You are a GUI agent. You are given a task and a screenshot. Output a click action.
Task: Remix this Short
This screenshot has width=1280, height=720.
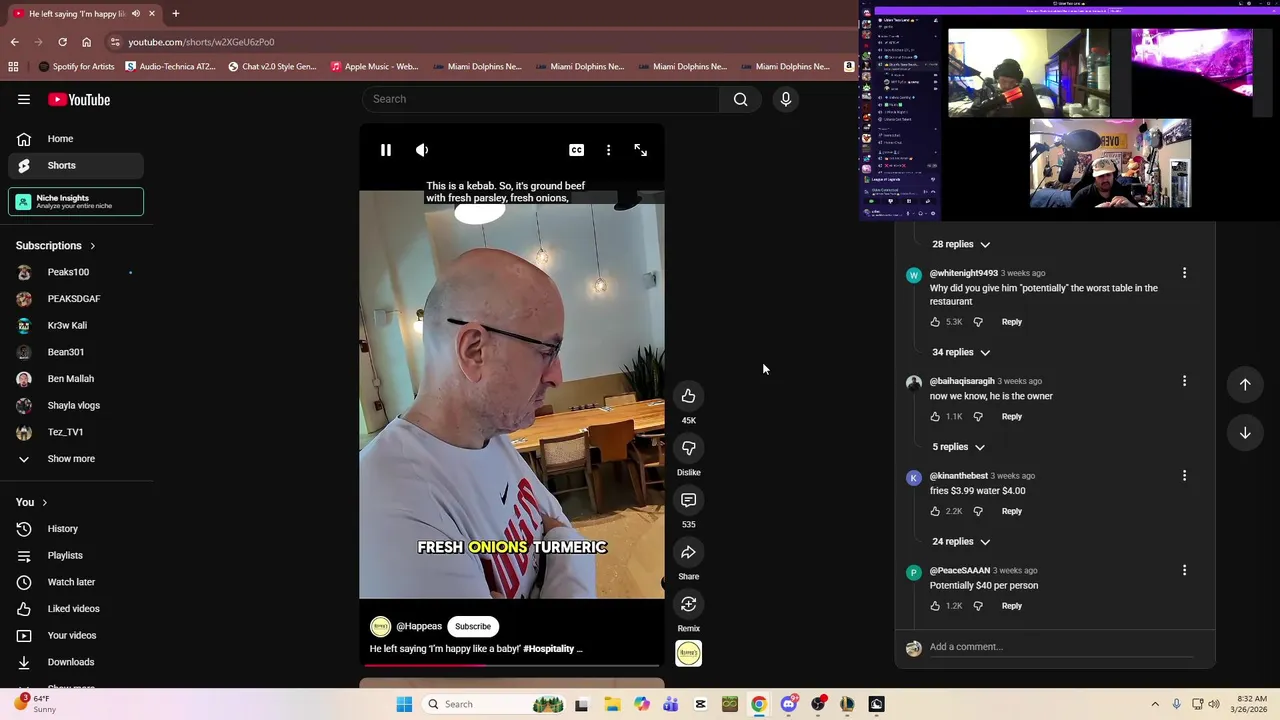click(x=688, y=604)
